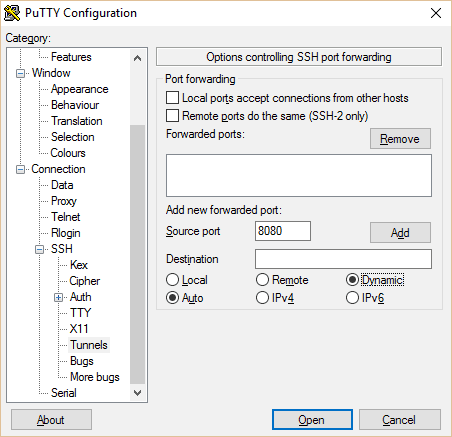
Task: Enable local ports accept connections from other hosts
Action: coord(172,98)
